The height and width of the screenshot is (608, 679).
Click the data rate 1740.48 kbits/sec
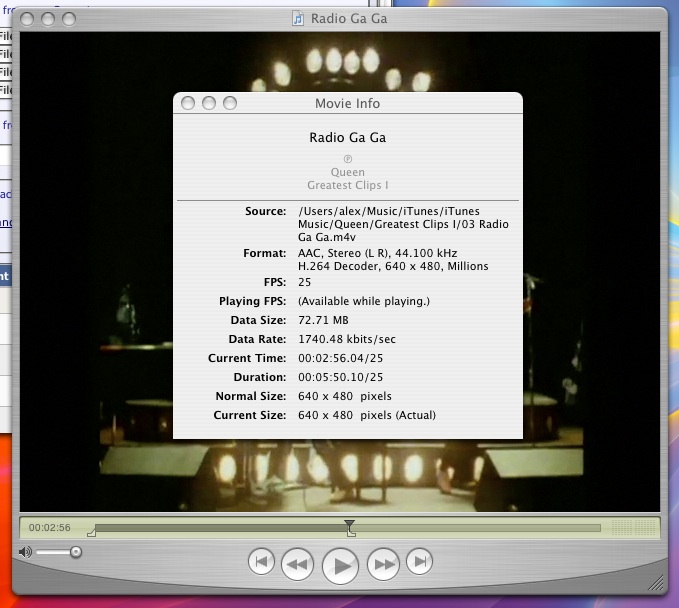tap(347, 339)
